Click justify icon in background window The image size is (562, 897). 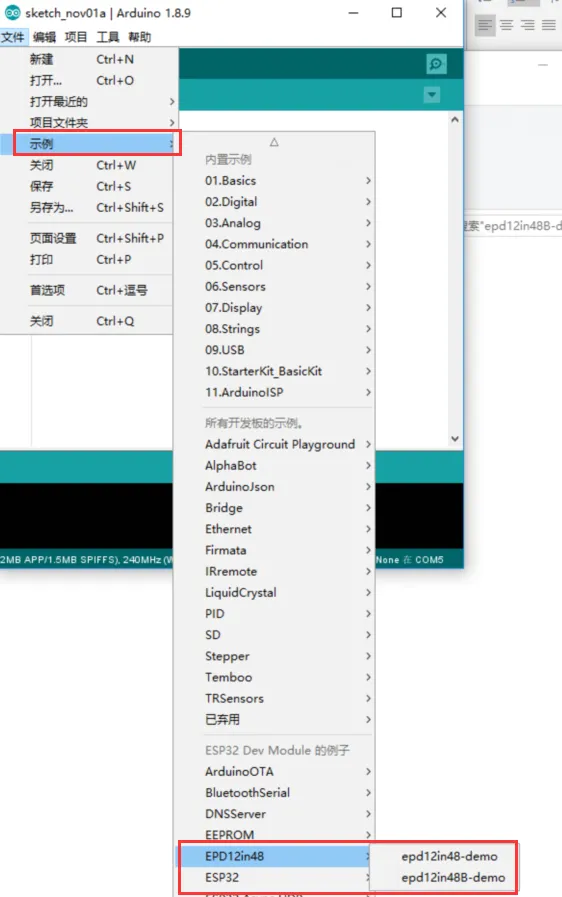[x=549, y=25]
